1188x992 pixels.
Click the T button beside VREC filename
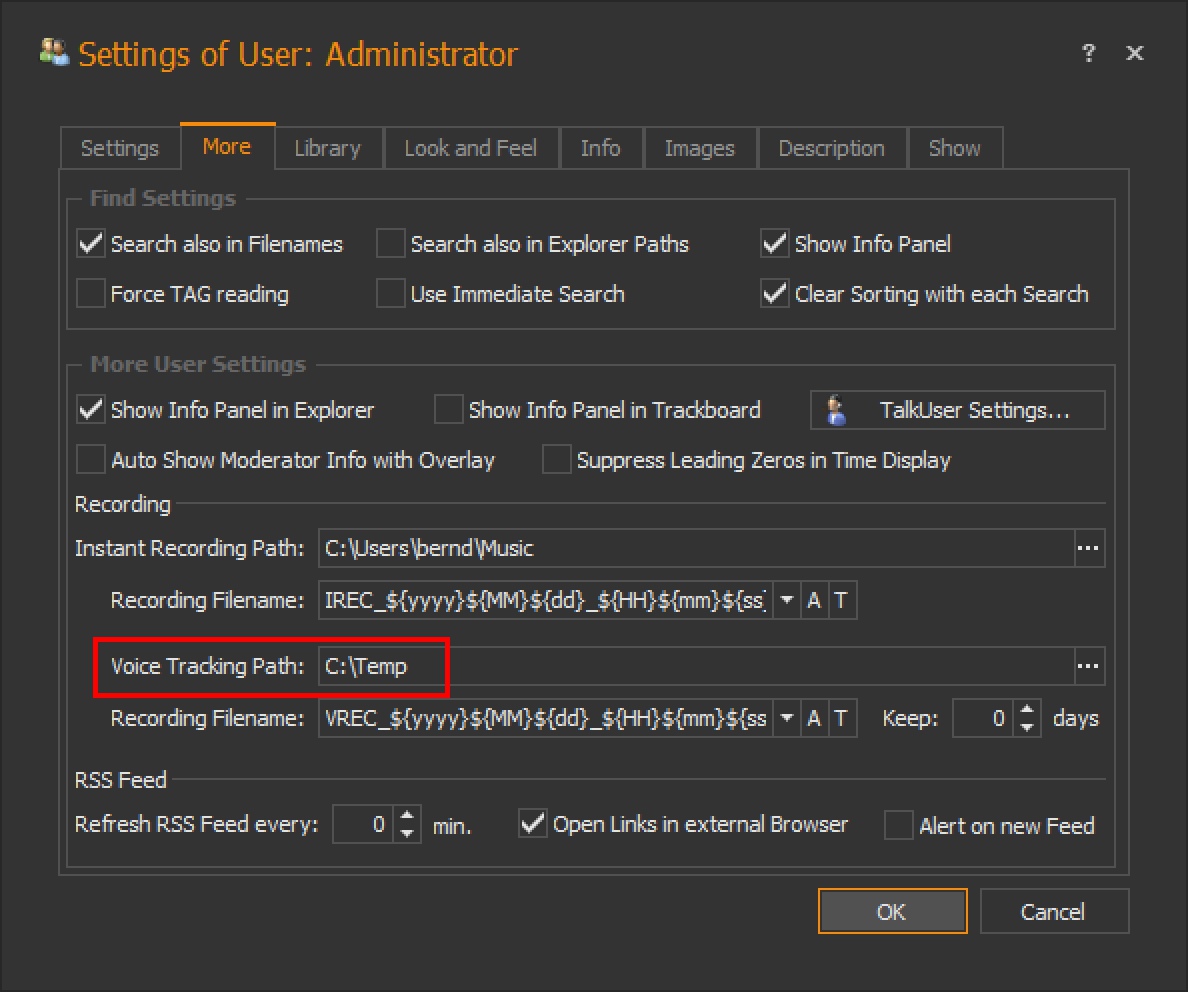[841, 718]
